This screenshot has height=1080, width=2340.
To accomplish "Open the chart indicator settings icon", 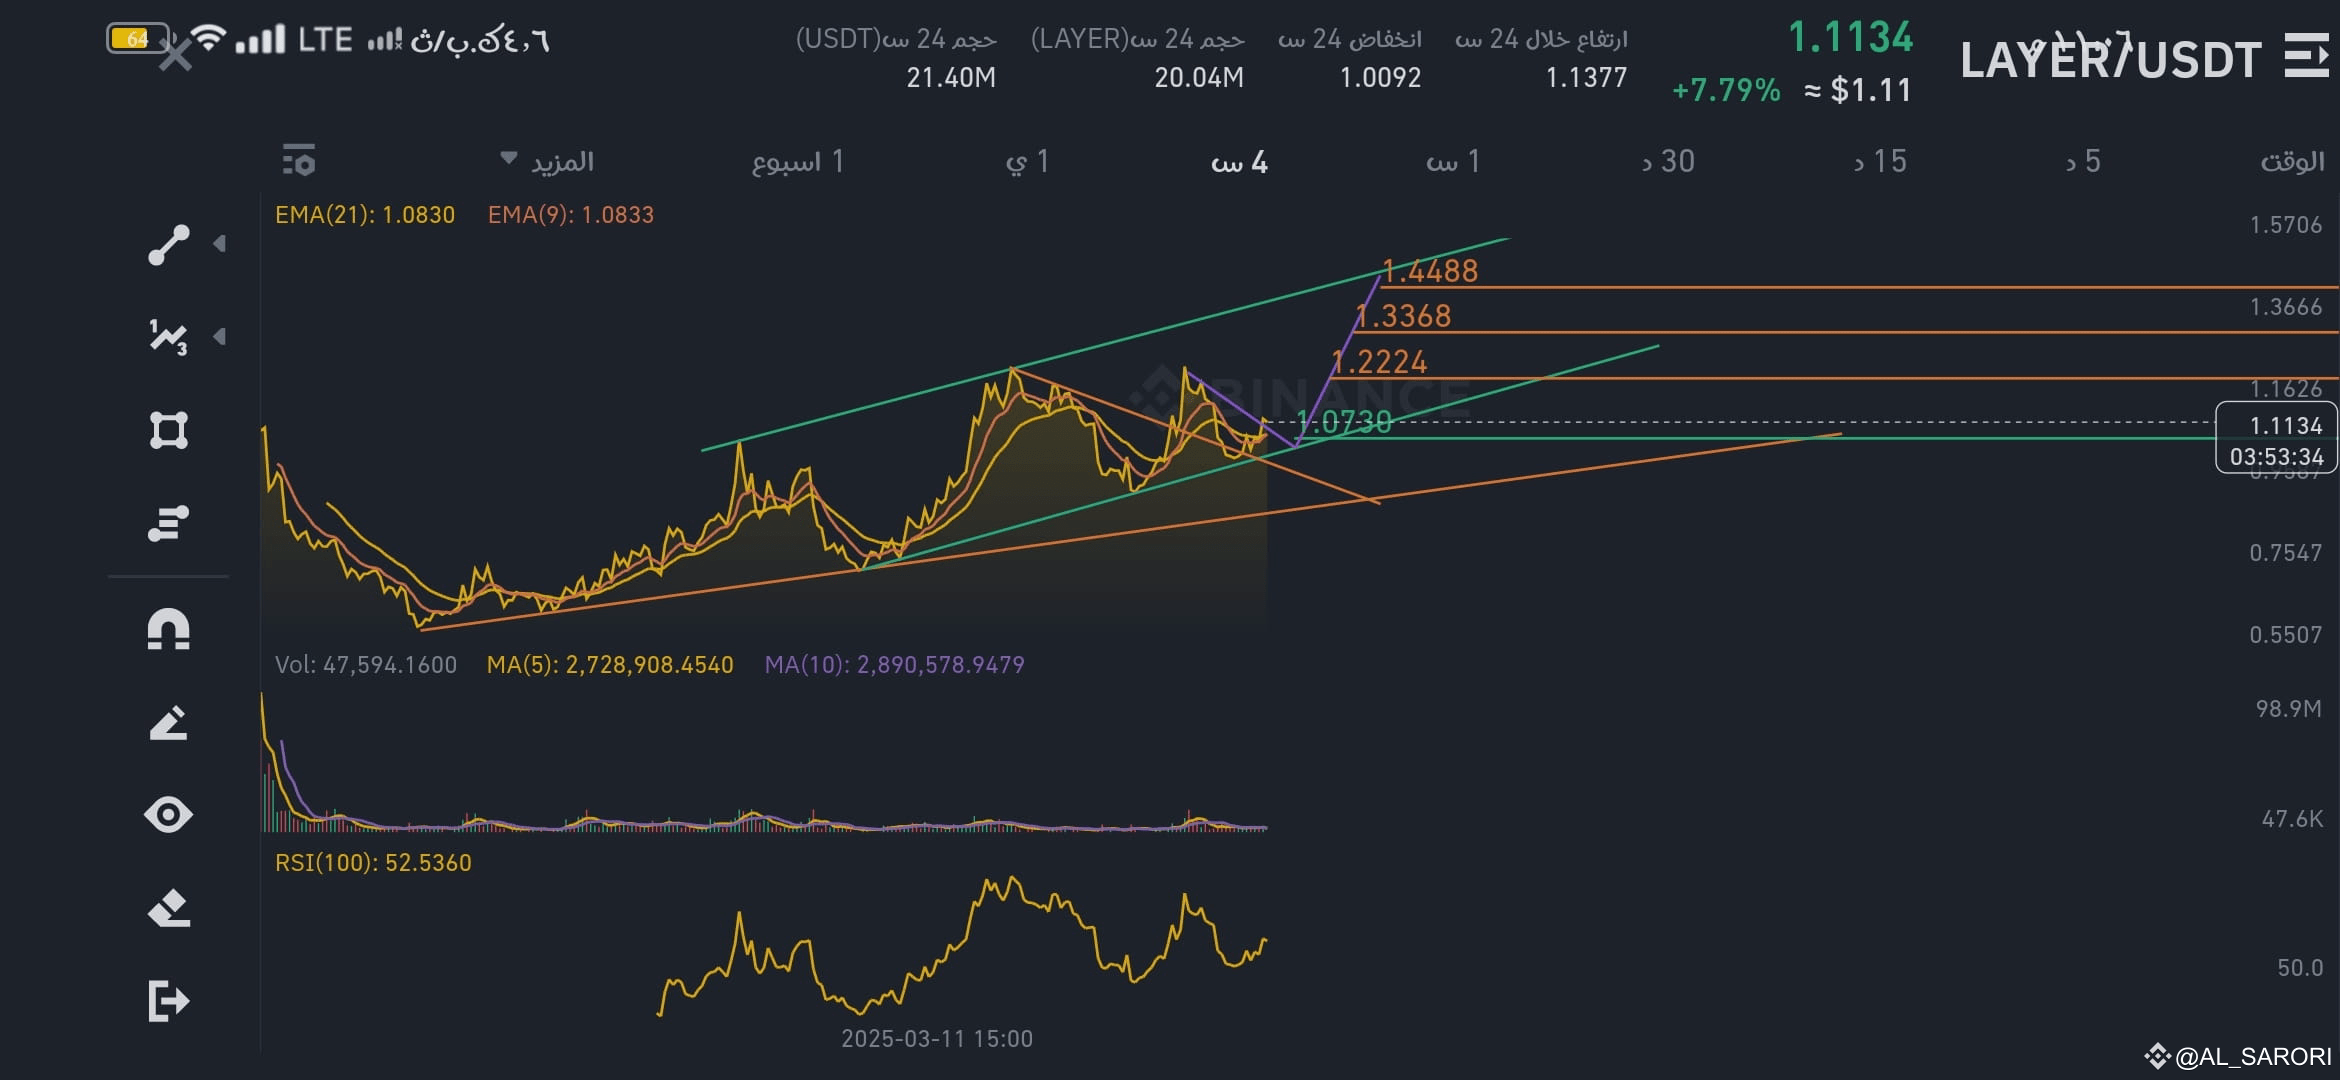I will tap(298, 161).
